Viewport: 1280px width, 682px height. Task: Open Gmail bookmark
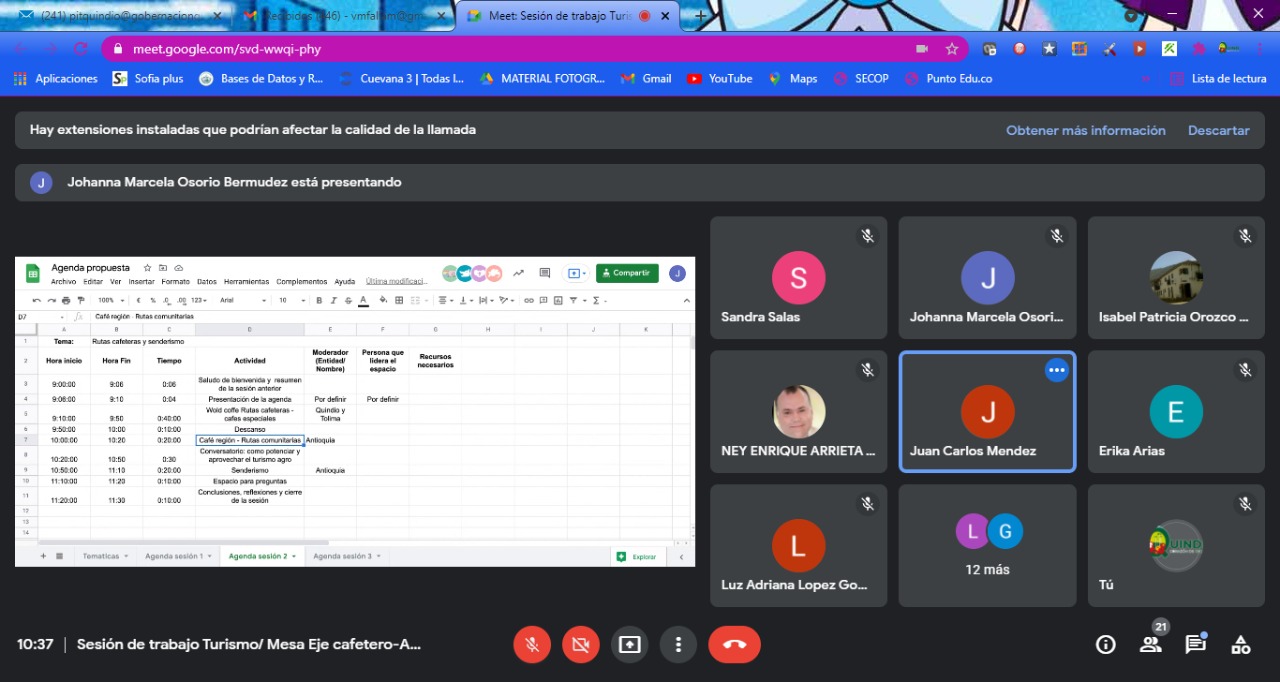646,78
